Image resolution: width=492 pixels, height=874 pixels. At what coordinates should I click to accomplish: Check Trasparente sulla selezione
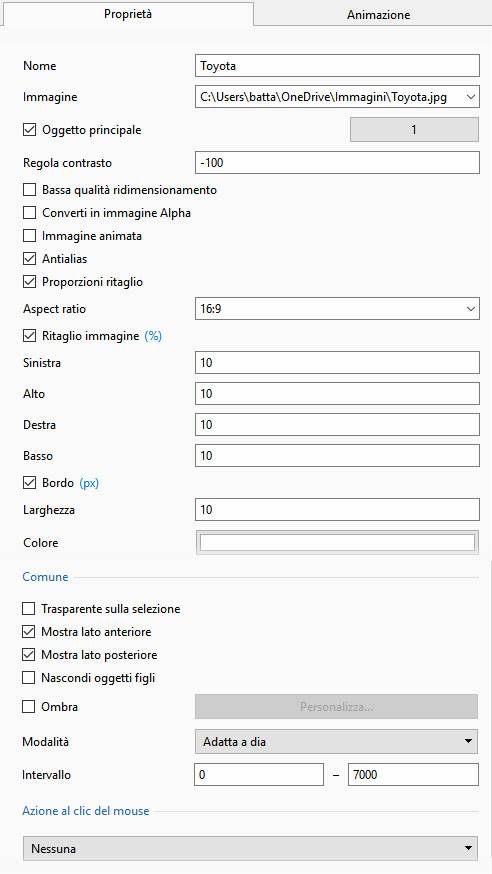click(x=28, y=609)
